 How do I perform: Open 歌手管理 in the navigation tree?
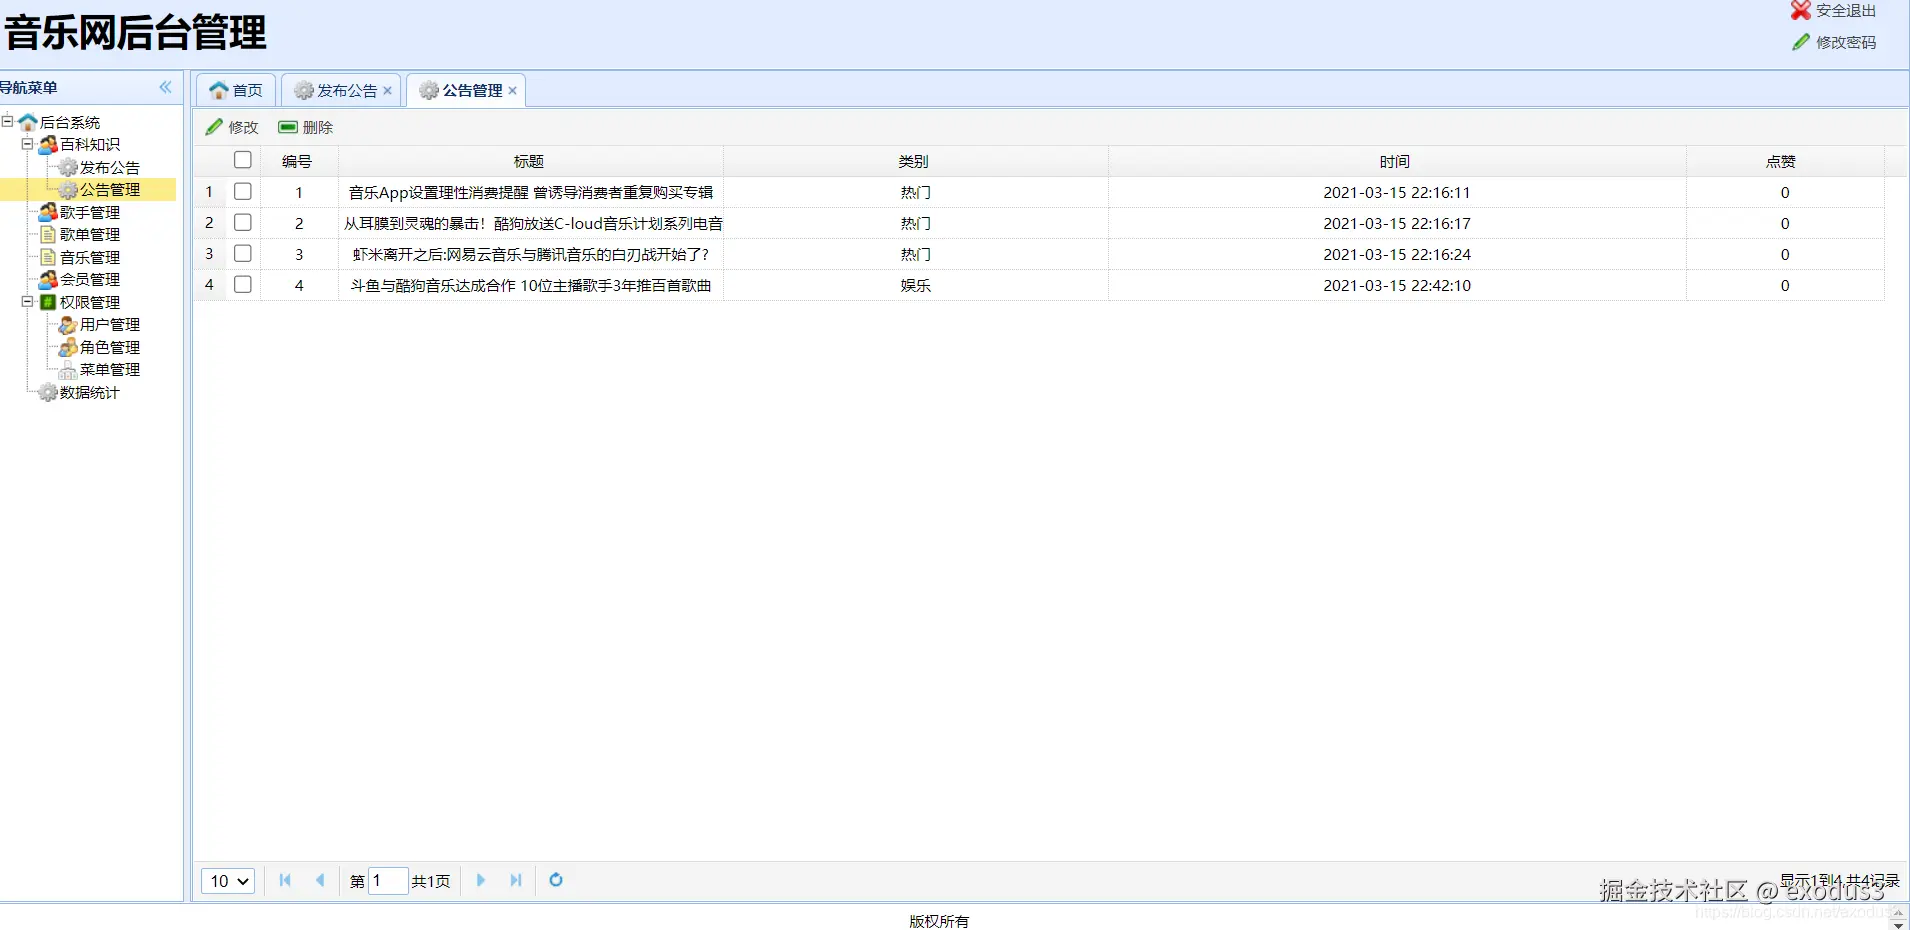(x=90, y=212)
